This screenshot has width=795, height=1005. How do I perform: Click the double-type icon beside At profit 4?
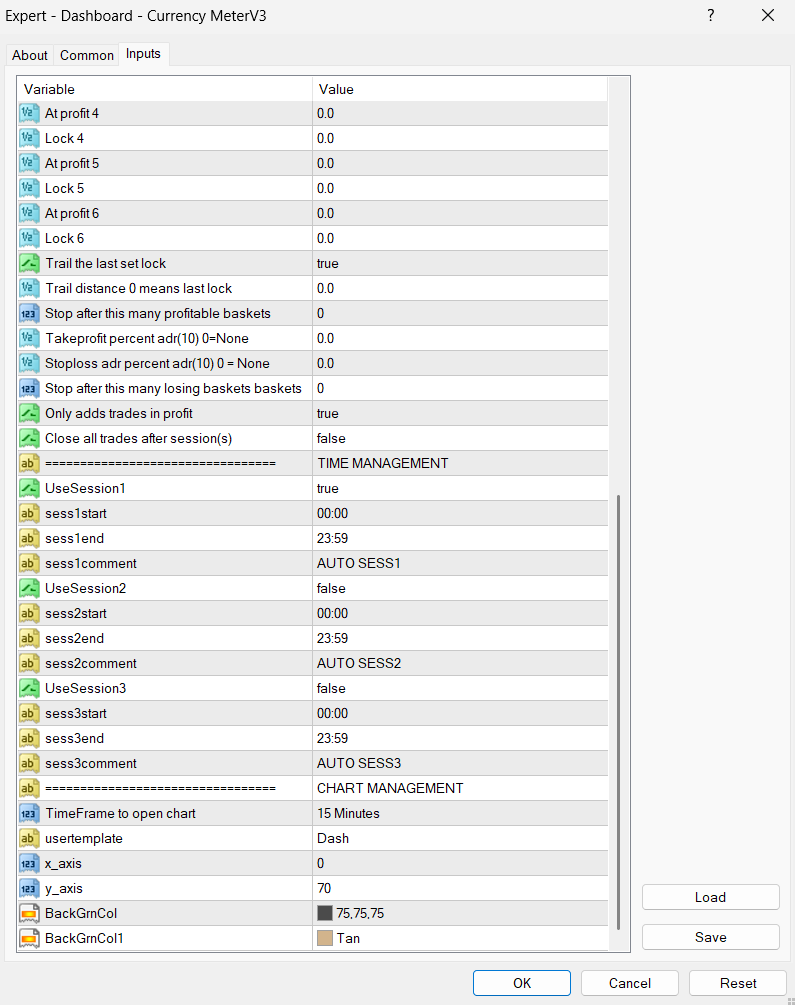[x=29, y=113]
